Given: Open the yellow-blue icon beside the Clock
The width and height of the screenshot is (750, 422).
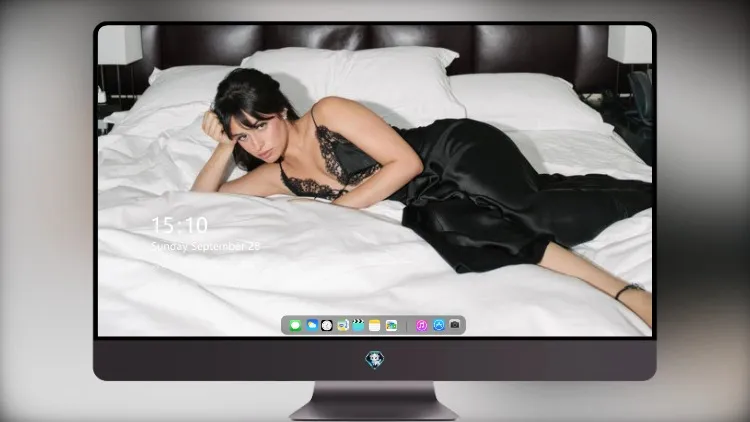Looking at the screenshot, I should tap(342, 325).
